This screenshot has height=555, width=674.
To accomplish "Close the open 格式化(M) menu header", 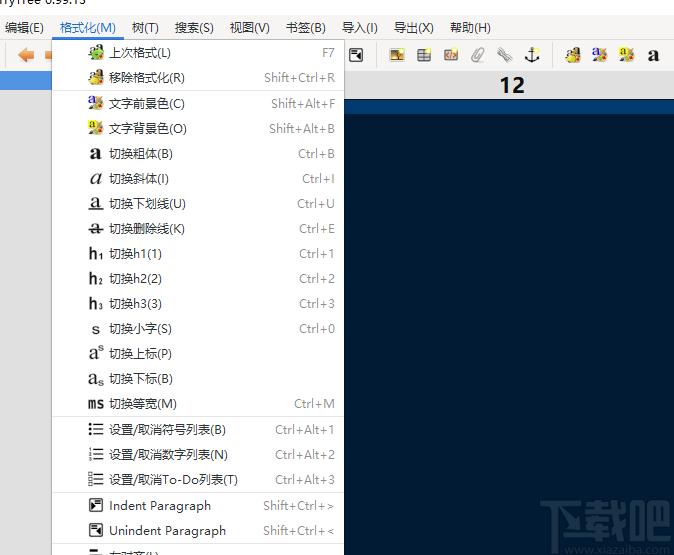I will (88, 28).
